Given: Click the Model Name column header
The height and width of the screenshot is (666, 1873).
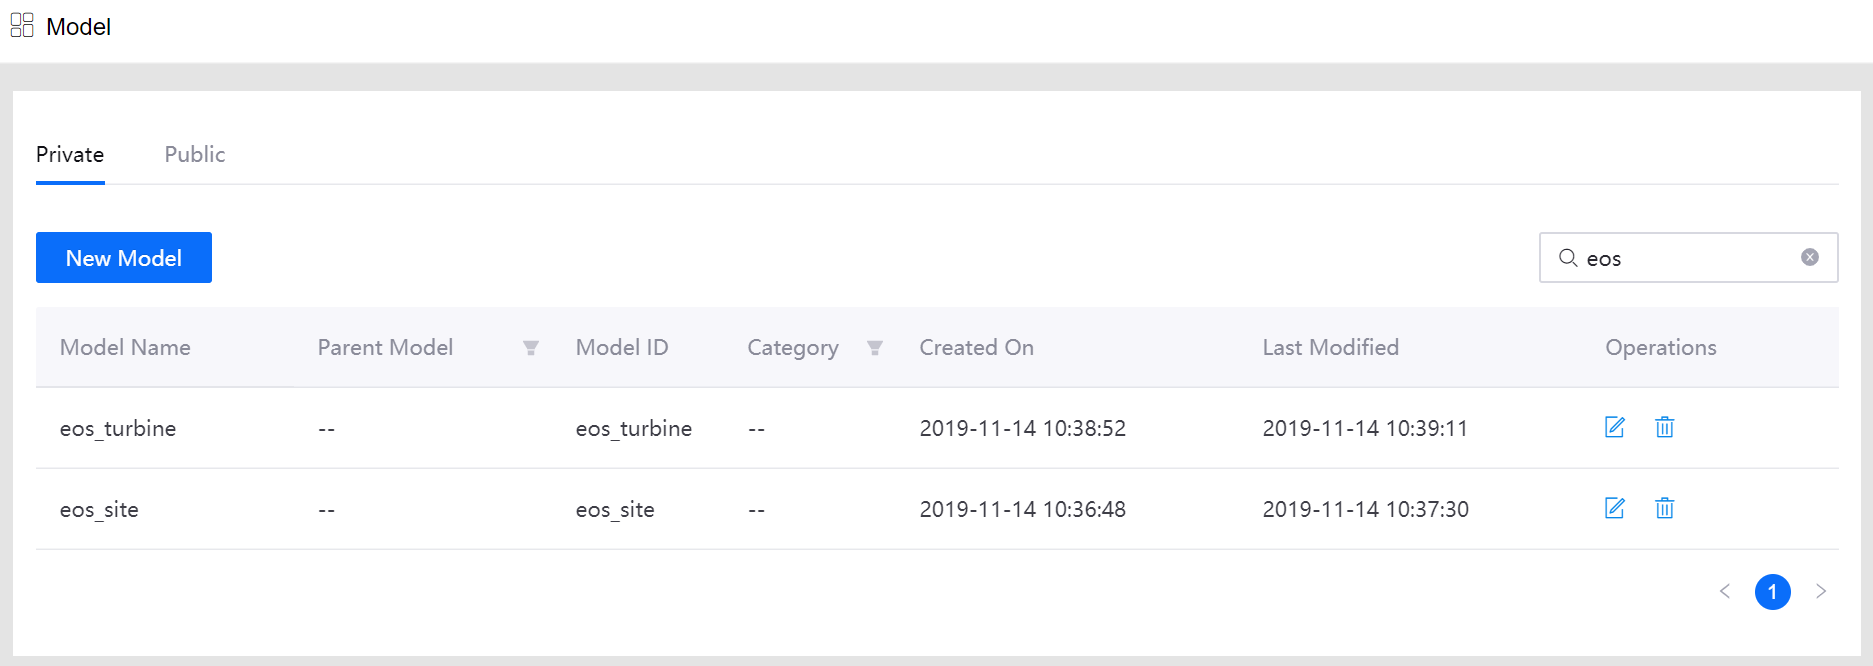Looking at the screenshot, I should [125, 347].
